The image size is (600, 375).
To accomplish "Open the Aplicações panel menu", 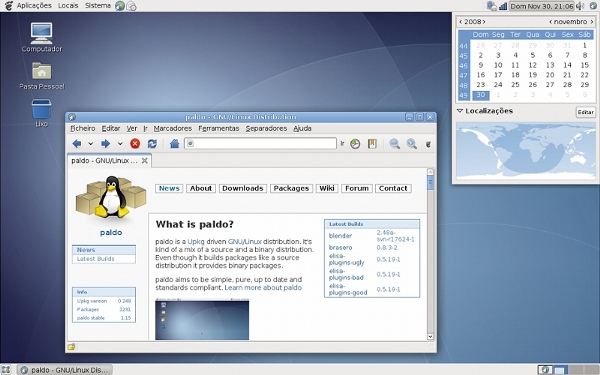I will (34, 6).
